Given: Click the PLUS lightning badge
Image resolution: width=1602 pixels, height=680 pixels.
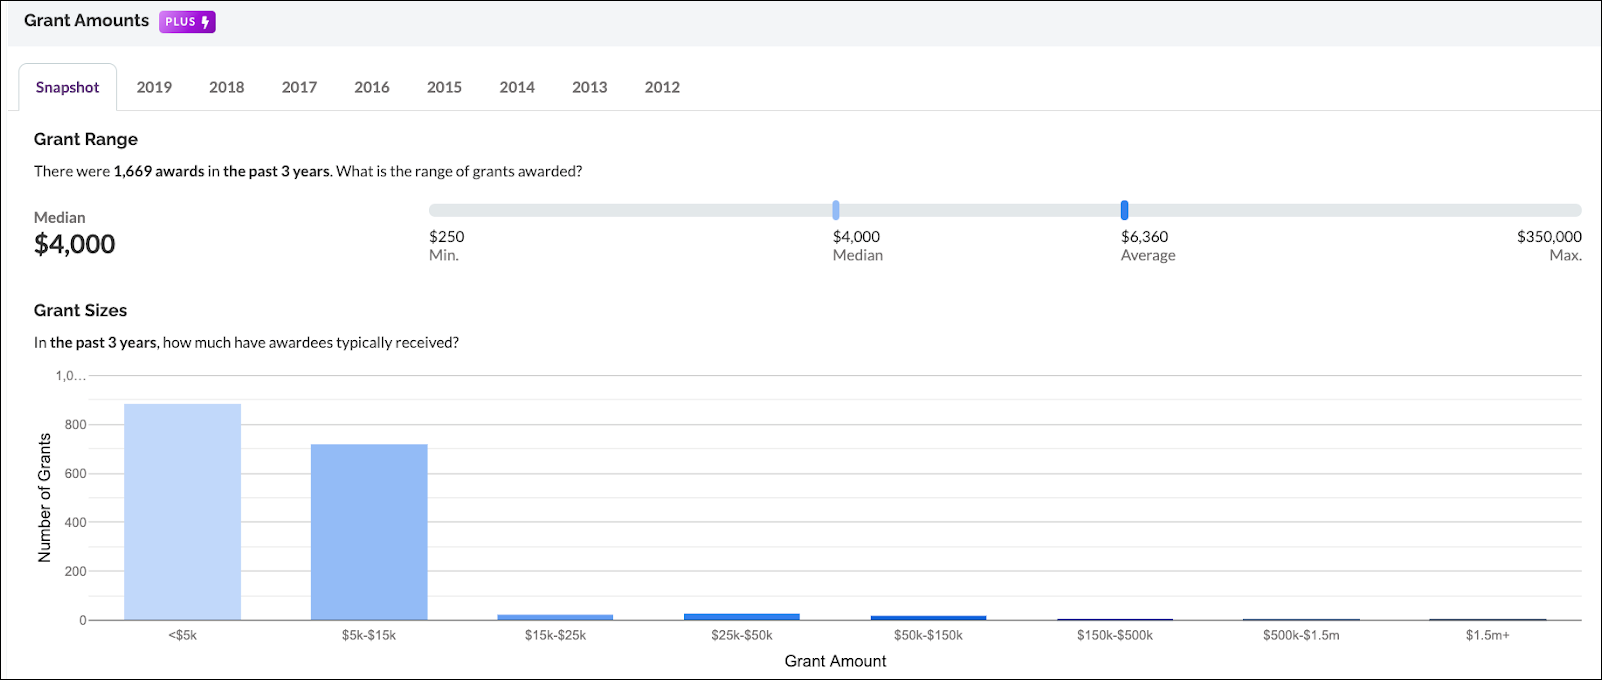Looking at the screenshot, I should pos(187,22).
